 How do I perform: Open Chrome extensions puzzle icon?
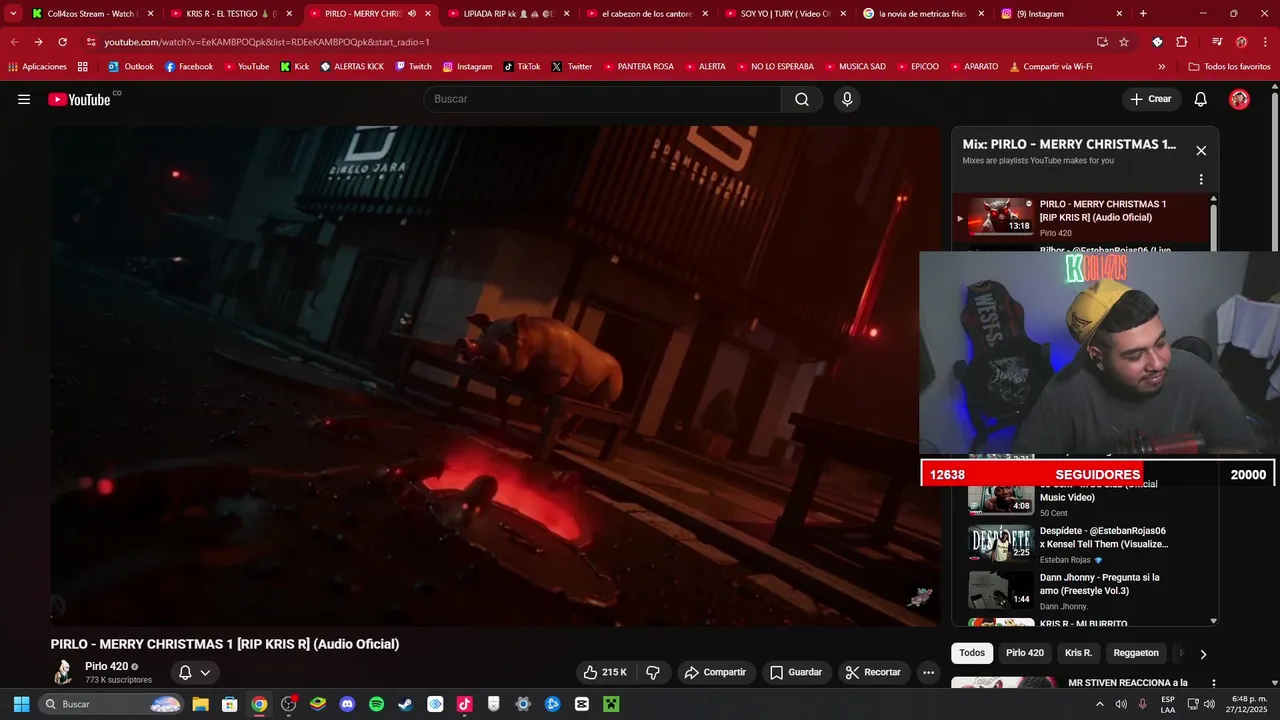1182,42
